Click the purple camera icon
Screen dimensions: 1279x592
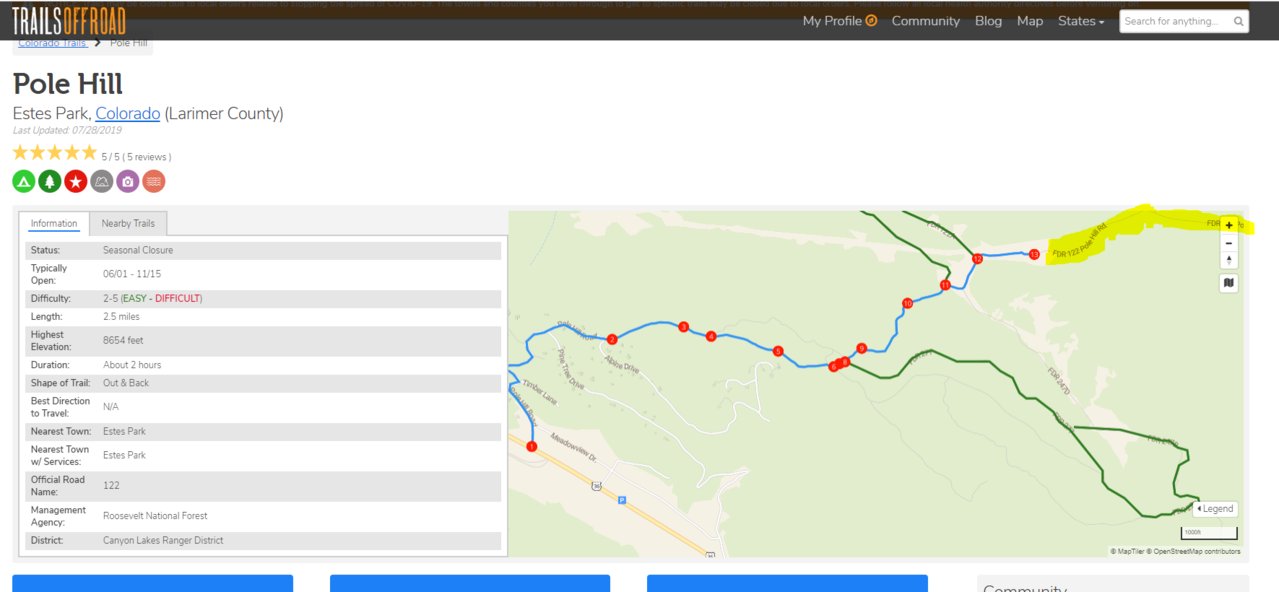128,181
